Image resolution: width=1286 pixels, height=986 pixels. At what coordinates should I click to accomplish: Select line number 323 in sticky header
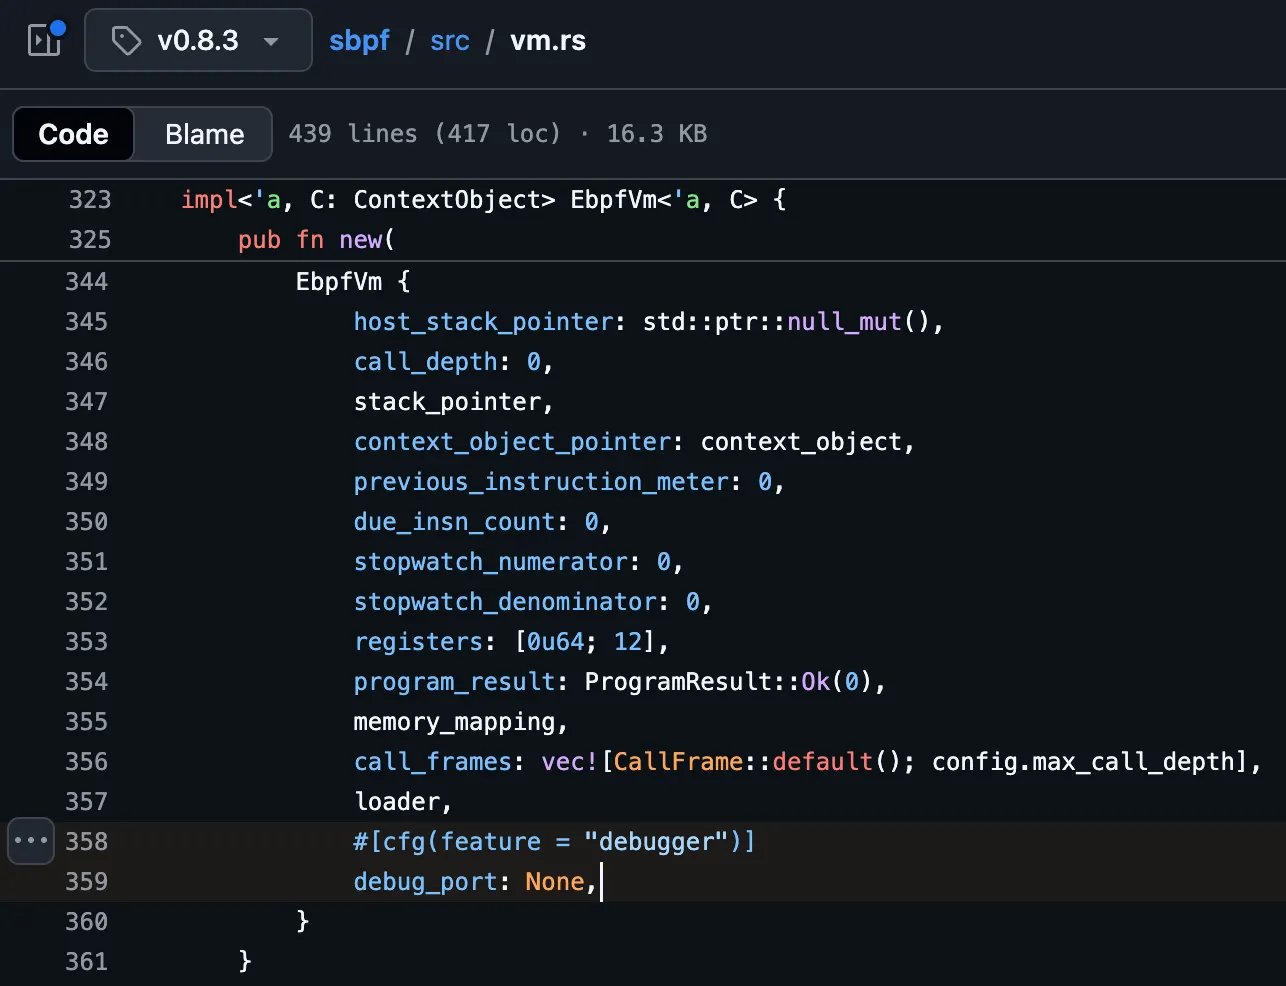click(89, 200)
